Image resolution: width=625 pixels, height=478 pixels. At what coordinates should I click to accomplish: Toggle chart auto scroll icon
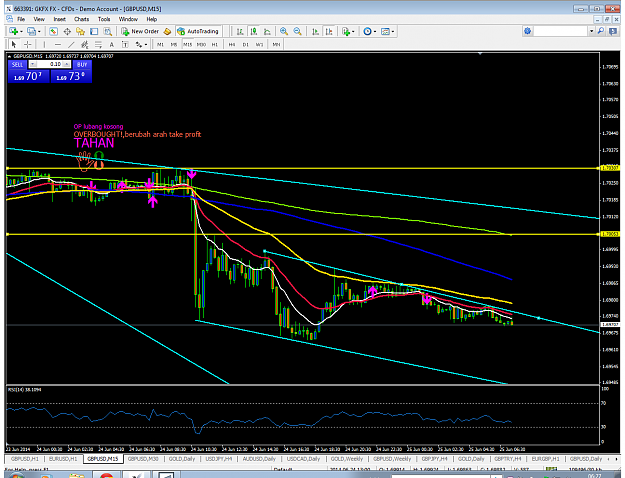[x=315, y=31]
